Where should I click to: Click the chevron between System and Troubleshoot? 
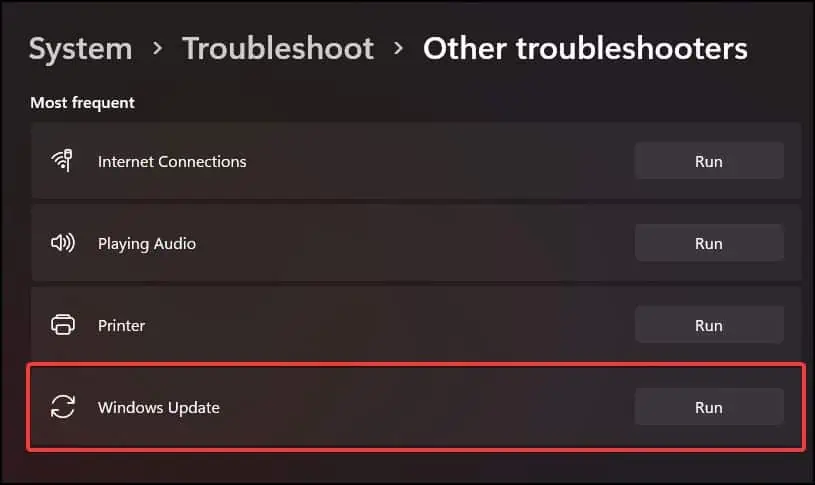click(157, 49)
